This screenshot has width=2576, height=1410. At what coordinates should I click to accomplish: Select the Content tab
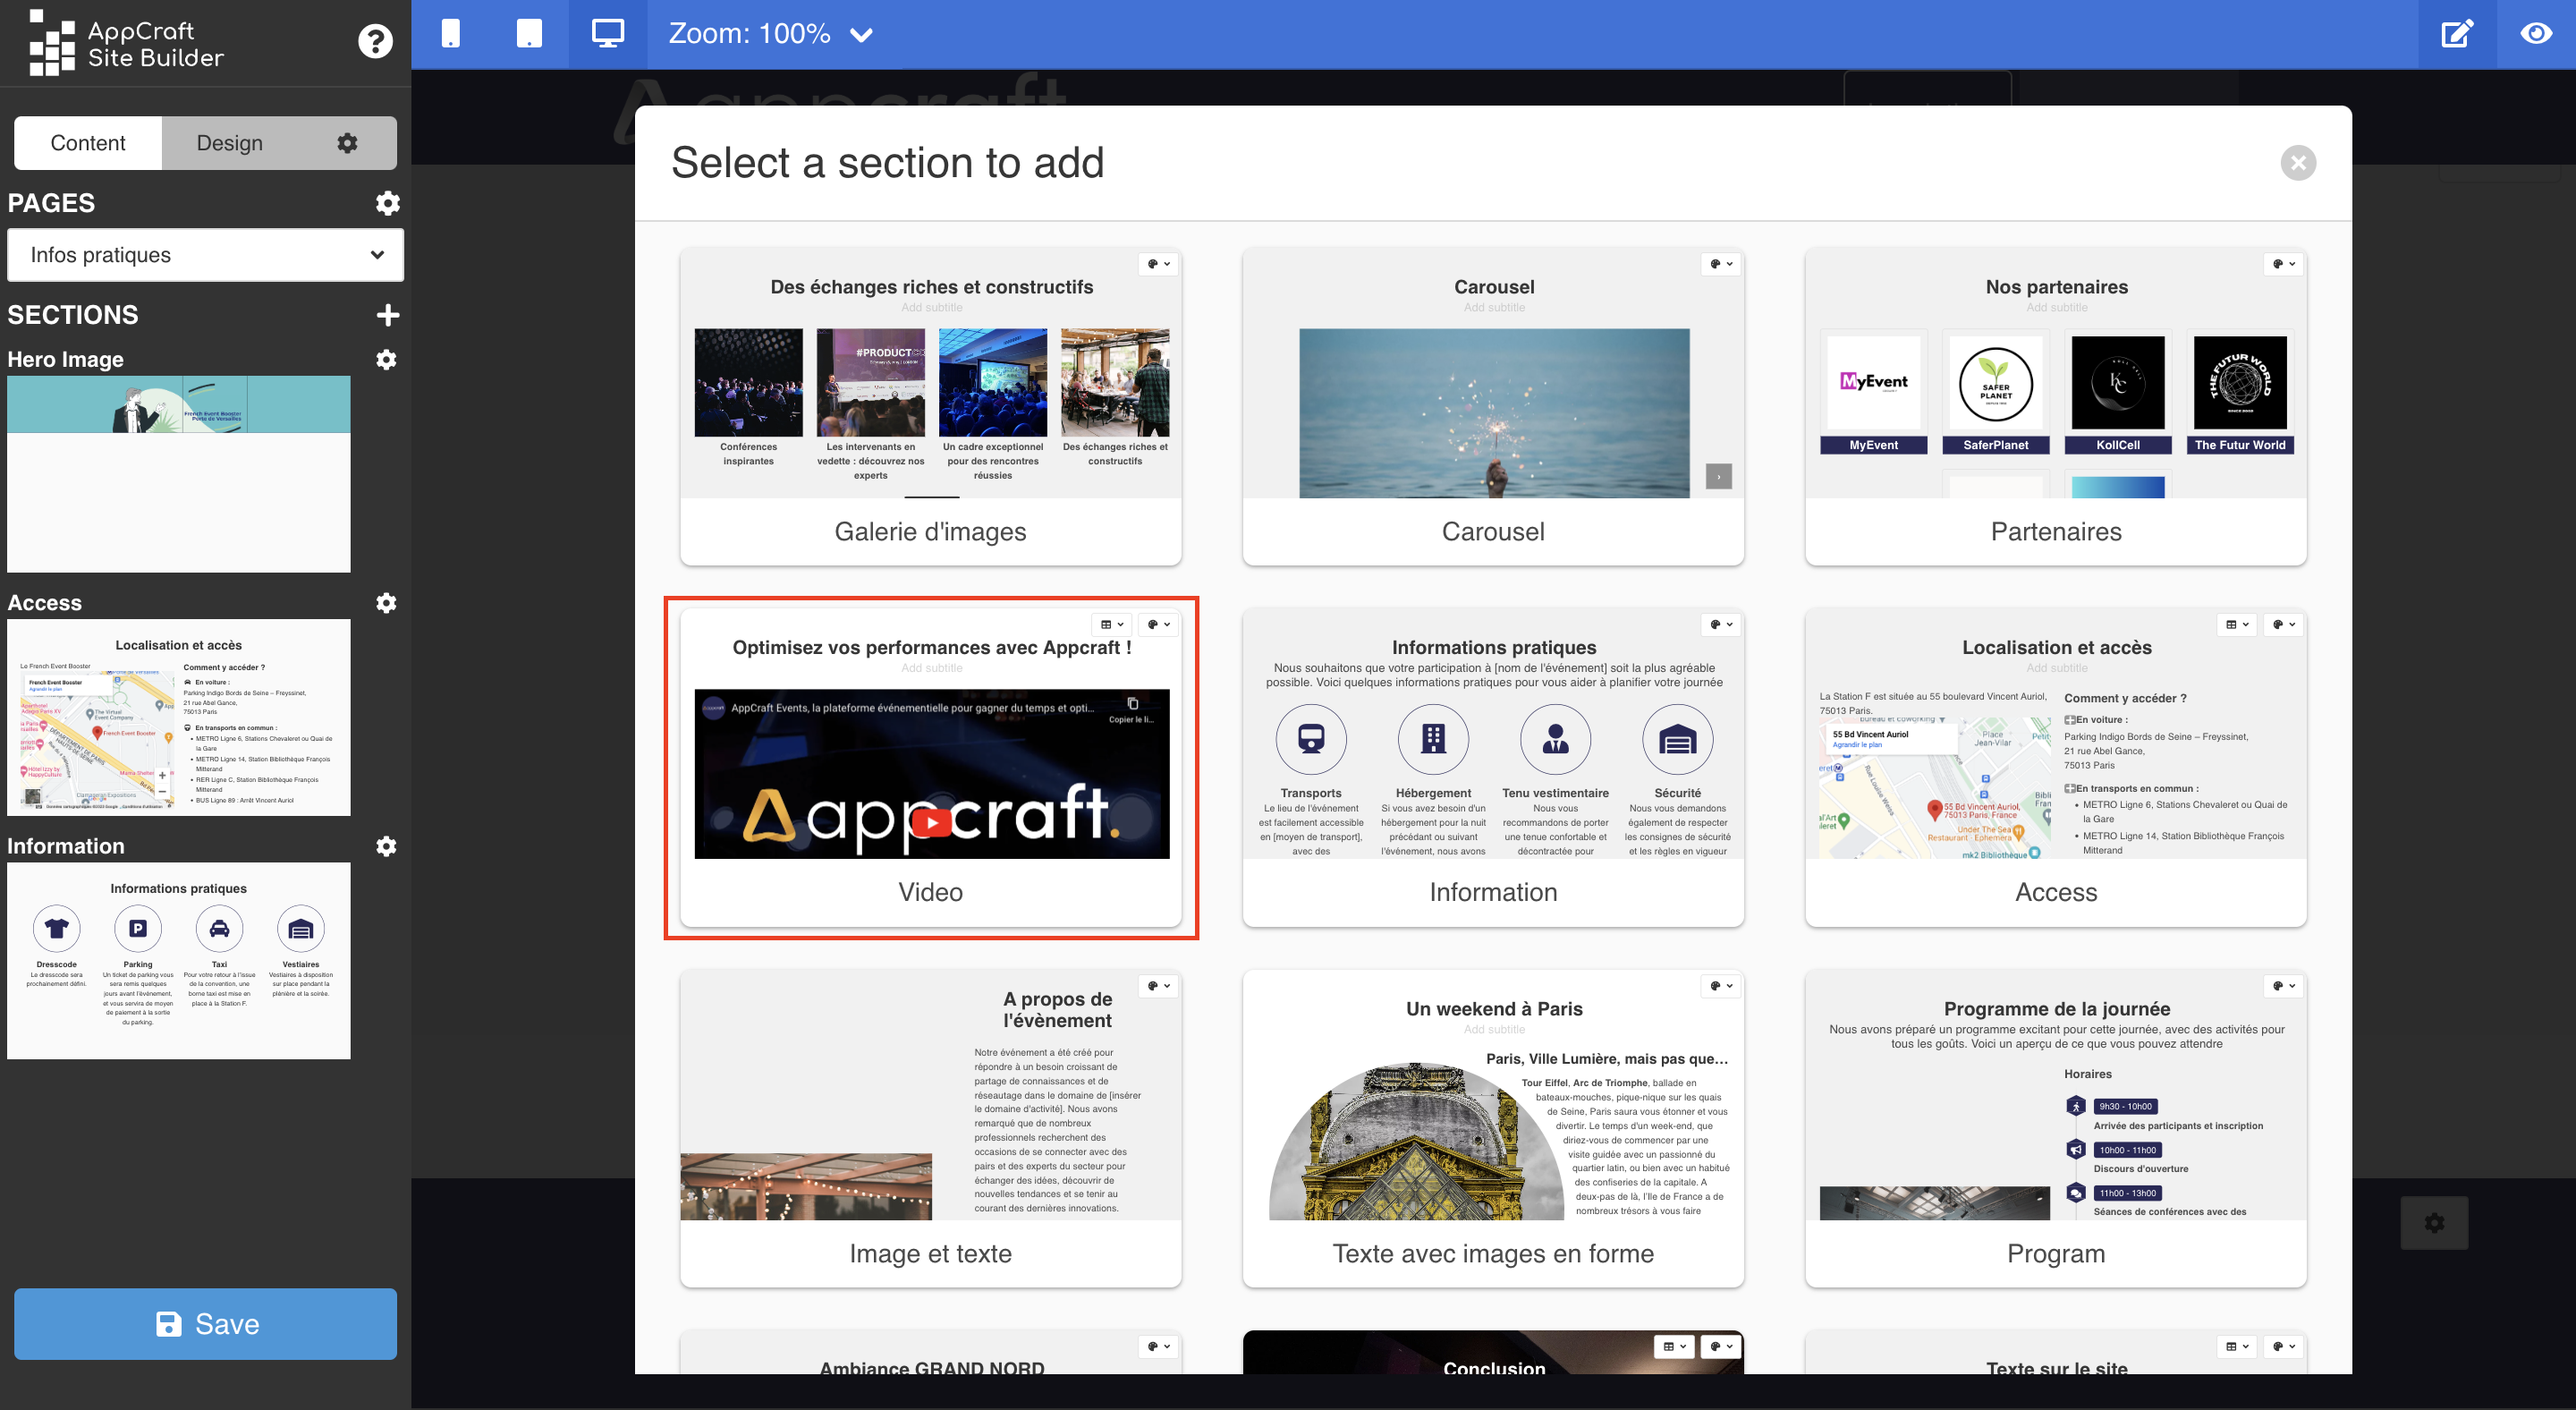pos(88,143)
